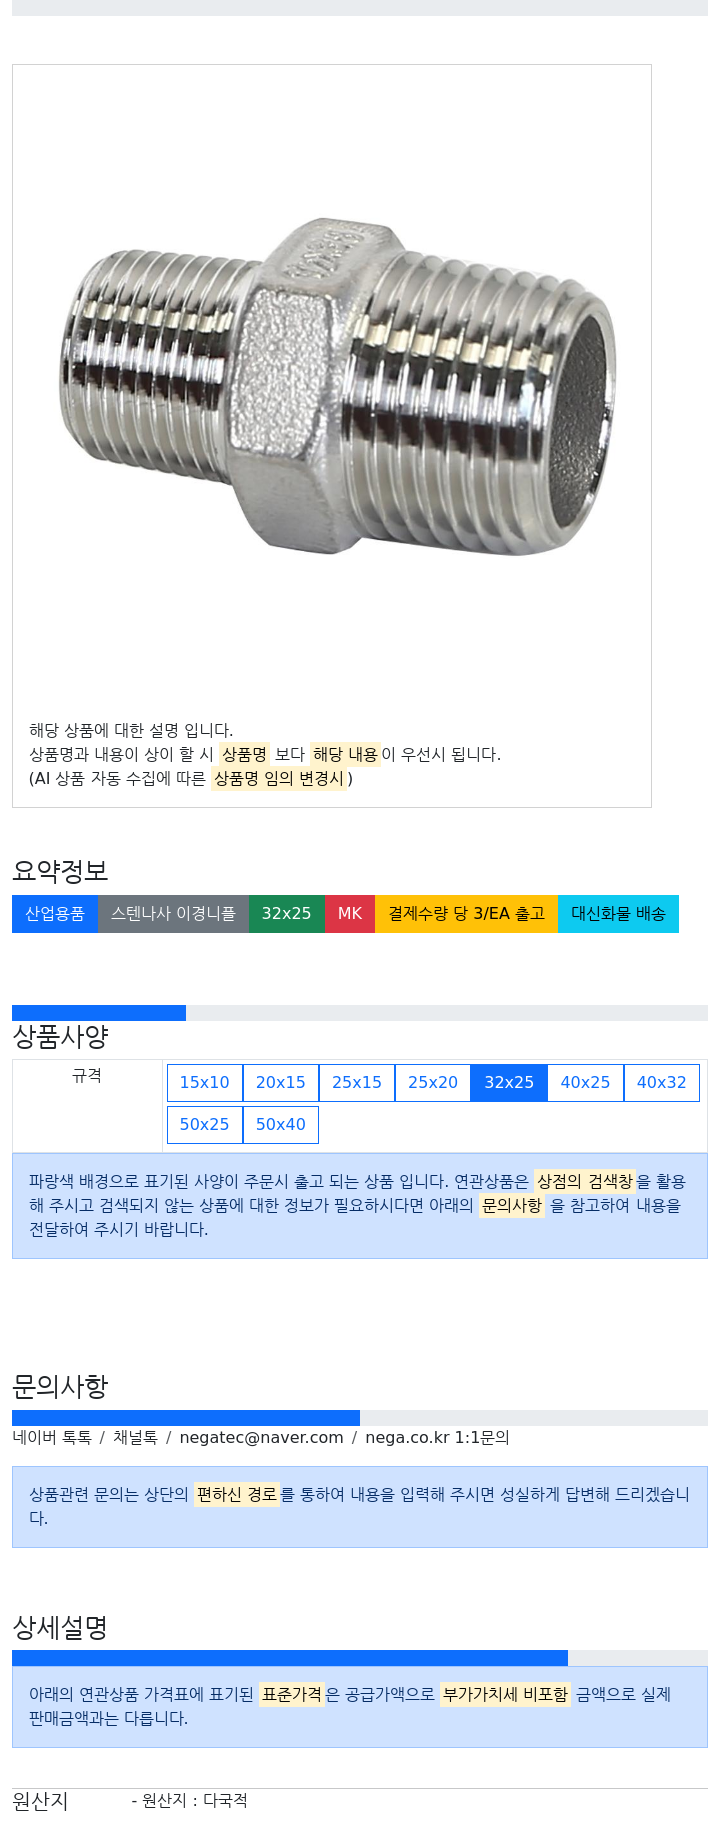Click the 네이버 톡톡 contact option
This screenshot has width=720, height=1821.
[x=52, y=1437]
